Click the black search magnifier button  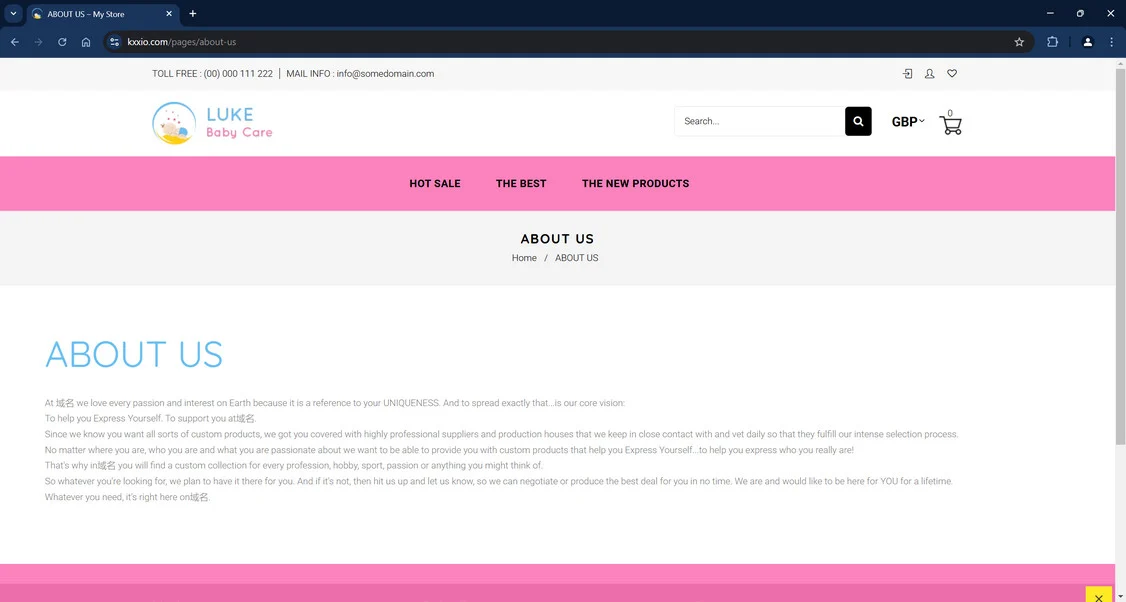coord(858,121)
